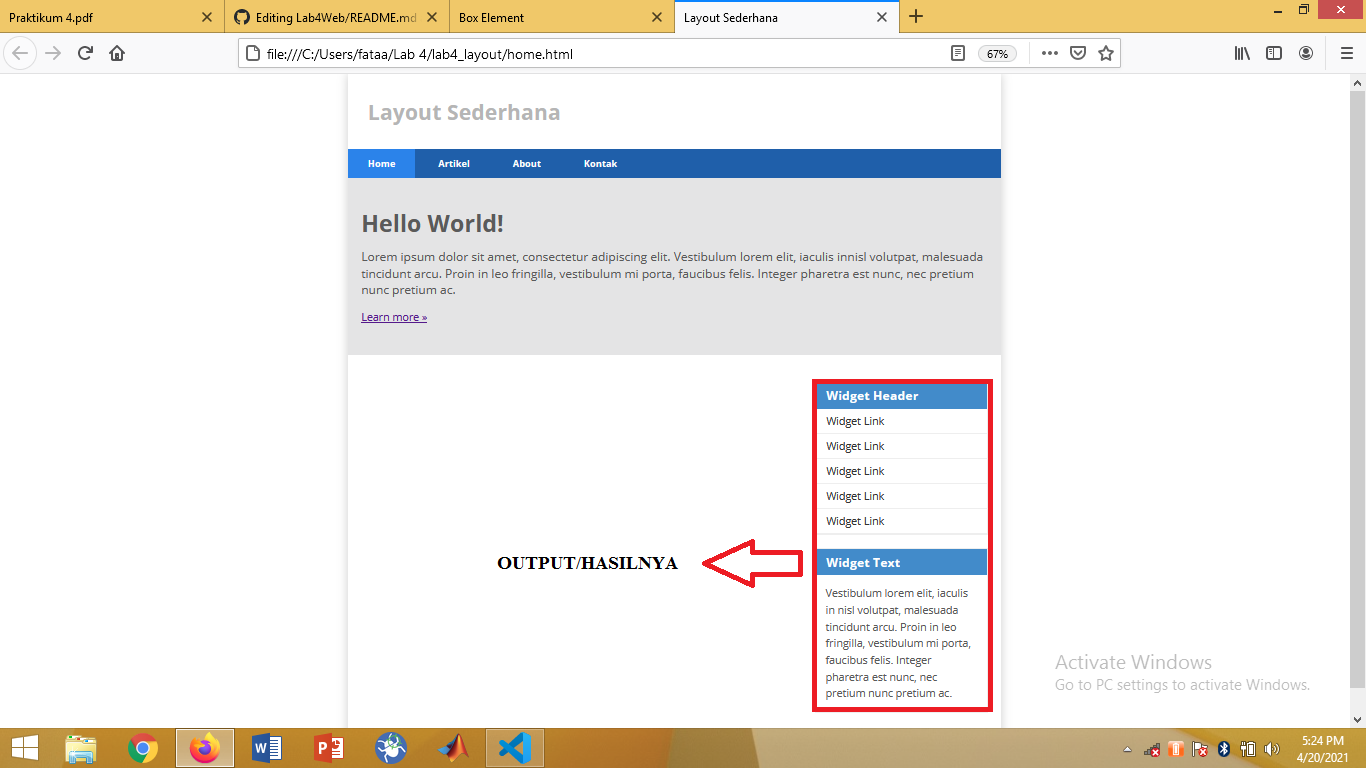Open the page actions ellipsis menu
The width and height of the screenshot is (1366, 768).
(x=1048, y=53)
